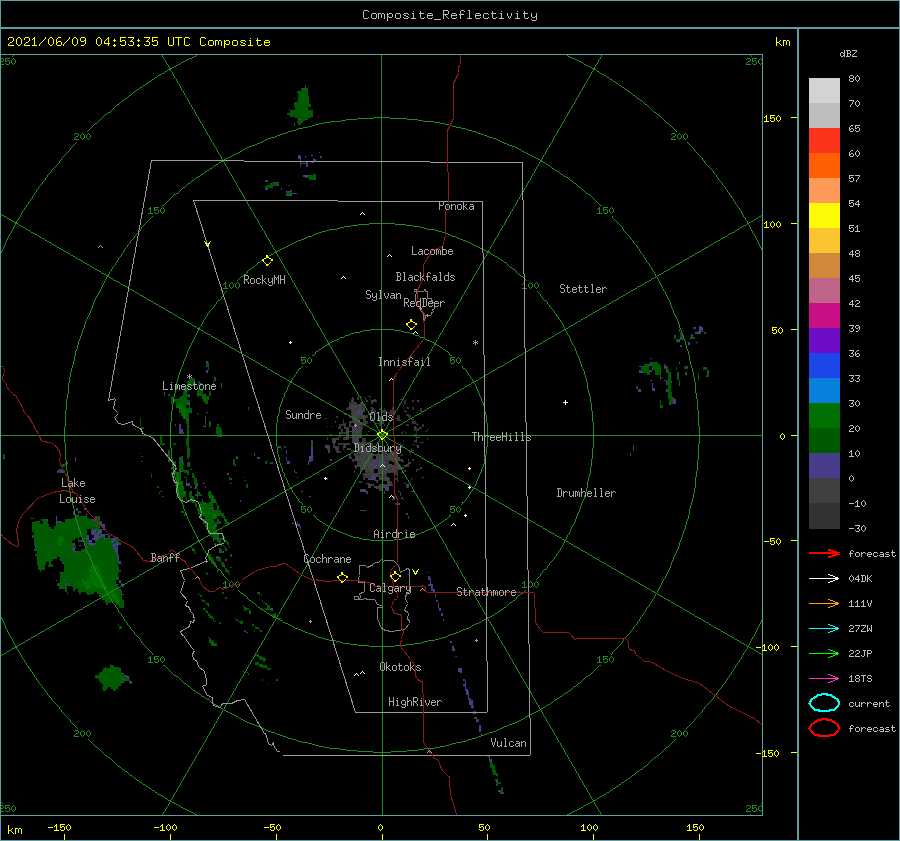Click the Drumheller town label
The height and width of the screenshot is (841, 900).
[x=586, y=493]
